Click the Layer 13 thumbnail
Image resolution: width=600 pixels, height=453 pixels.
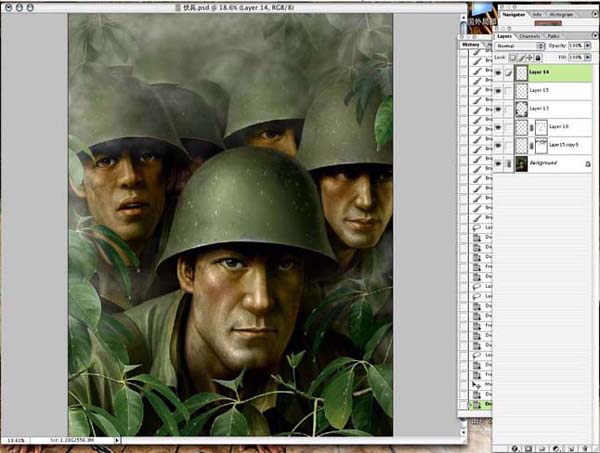(x=522, y=109)
